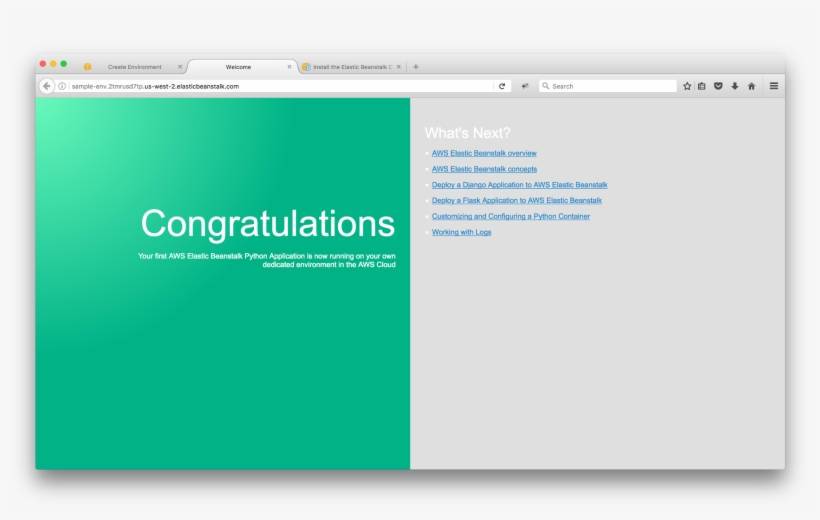Reload the page with the refresh icon
Screen dimensions: 820x520
[x=502, y=86]
